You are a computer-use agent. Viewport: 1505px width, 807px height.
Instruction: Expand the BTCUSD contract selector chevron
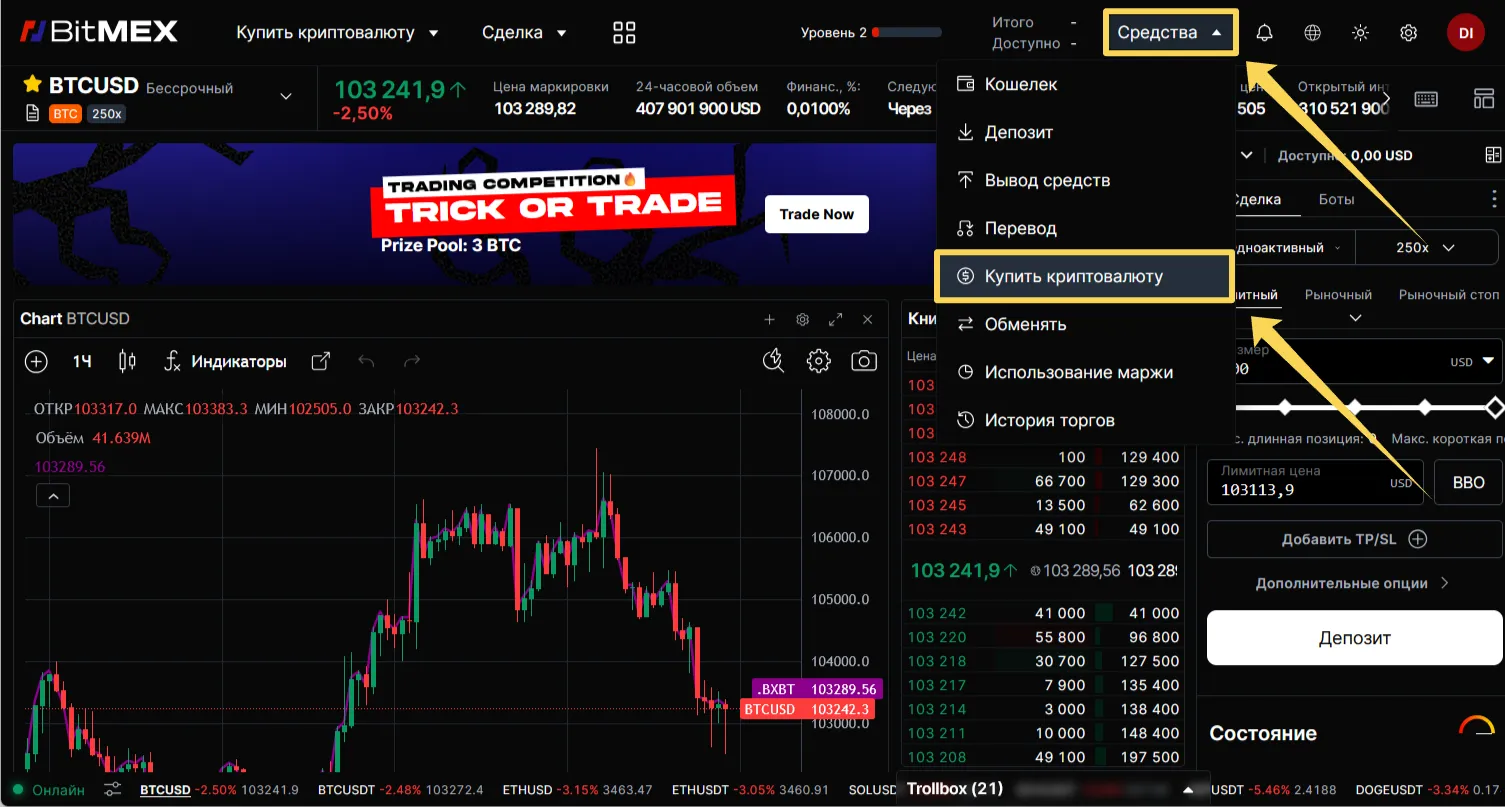[x=286, y=97]
